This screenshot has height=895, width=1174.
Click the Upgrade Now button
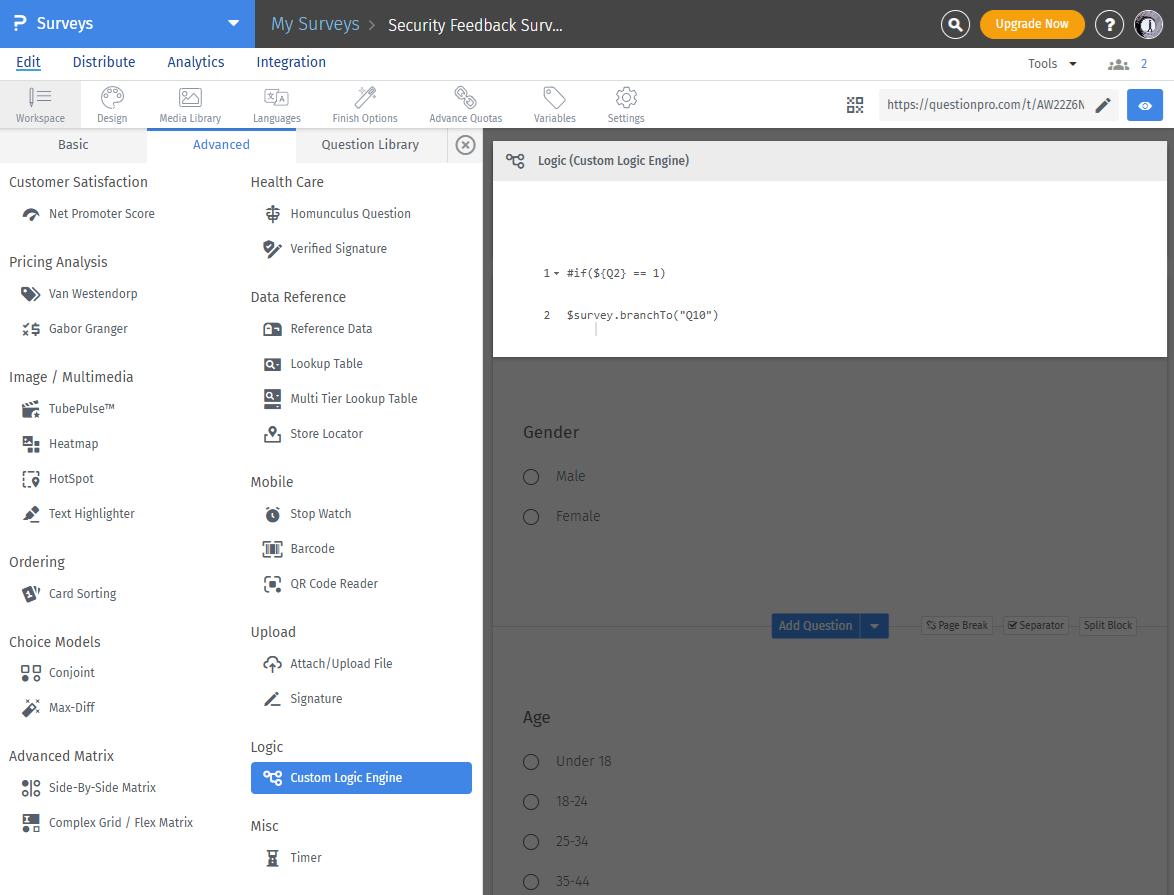1032,24
